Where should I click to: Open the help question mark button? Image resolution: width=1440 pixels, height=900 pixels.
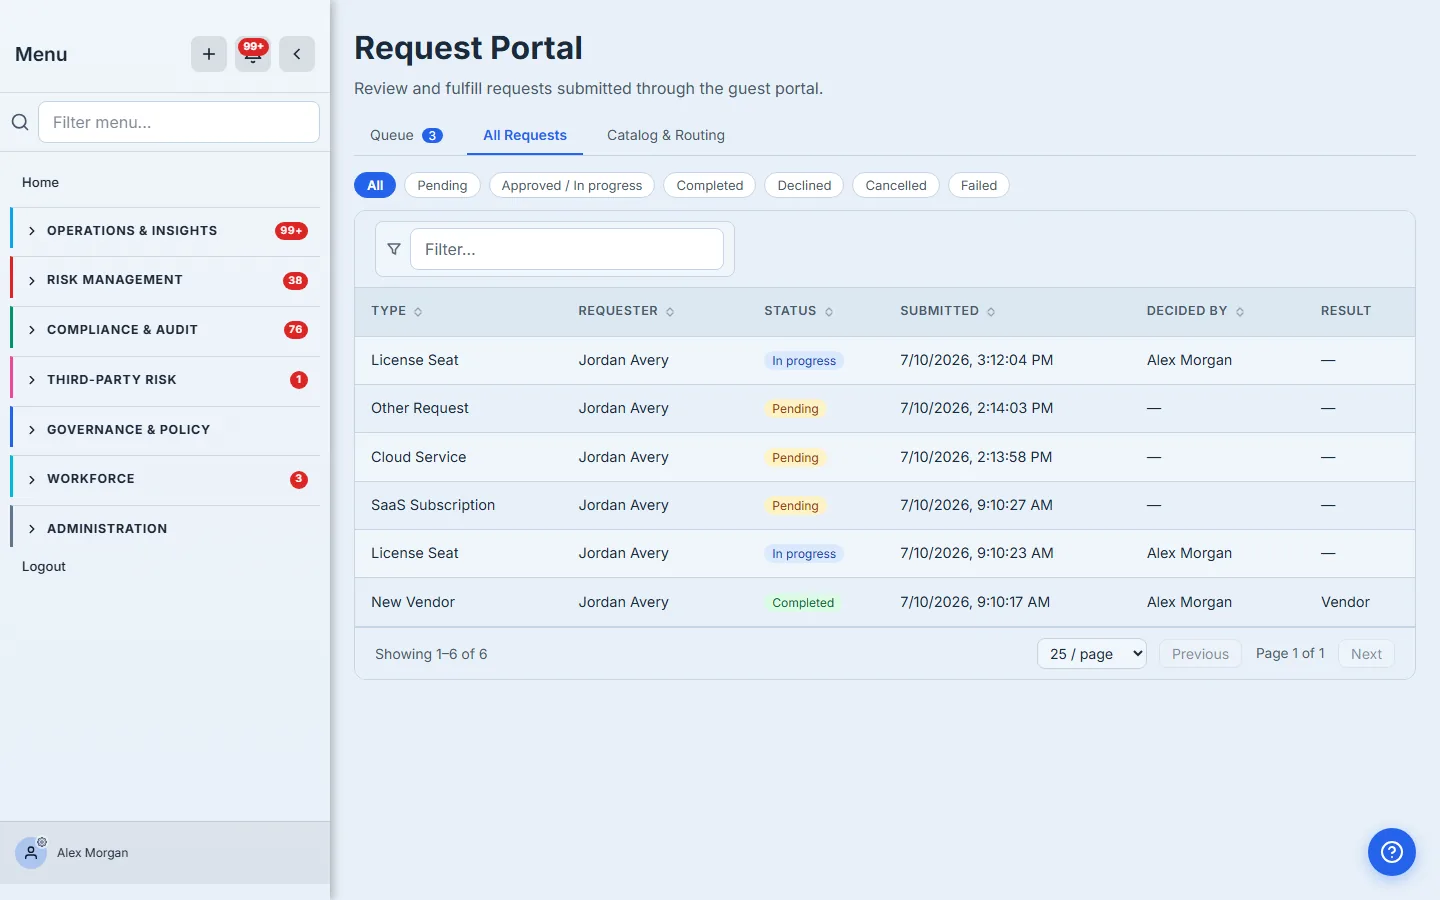pos(1392,852)
